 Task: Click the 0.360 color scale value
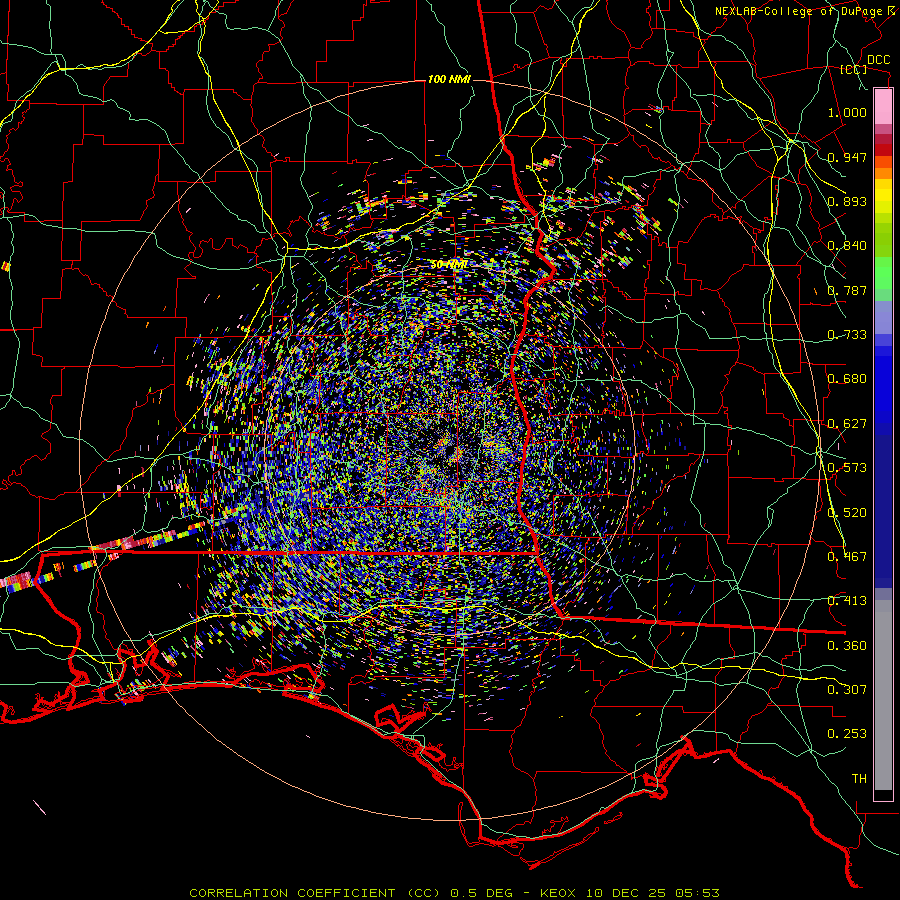pos(847,646)
